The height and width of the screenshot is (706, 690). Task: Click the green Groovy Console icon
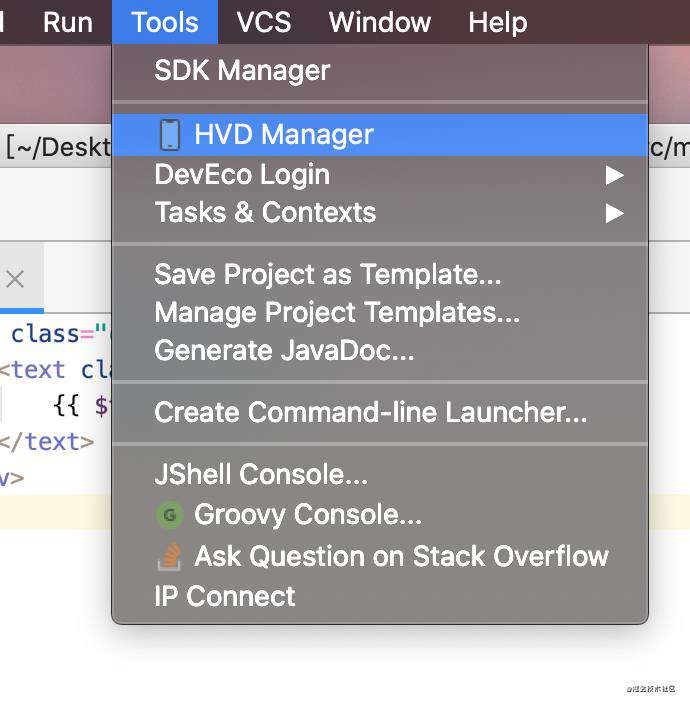(x=169, y=515)
